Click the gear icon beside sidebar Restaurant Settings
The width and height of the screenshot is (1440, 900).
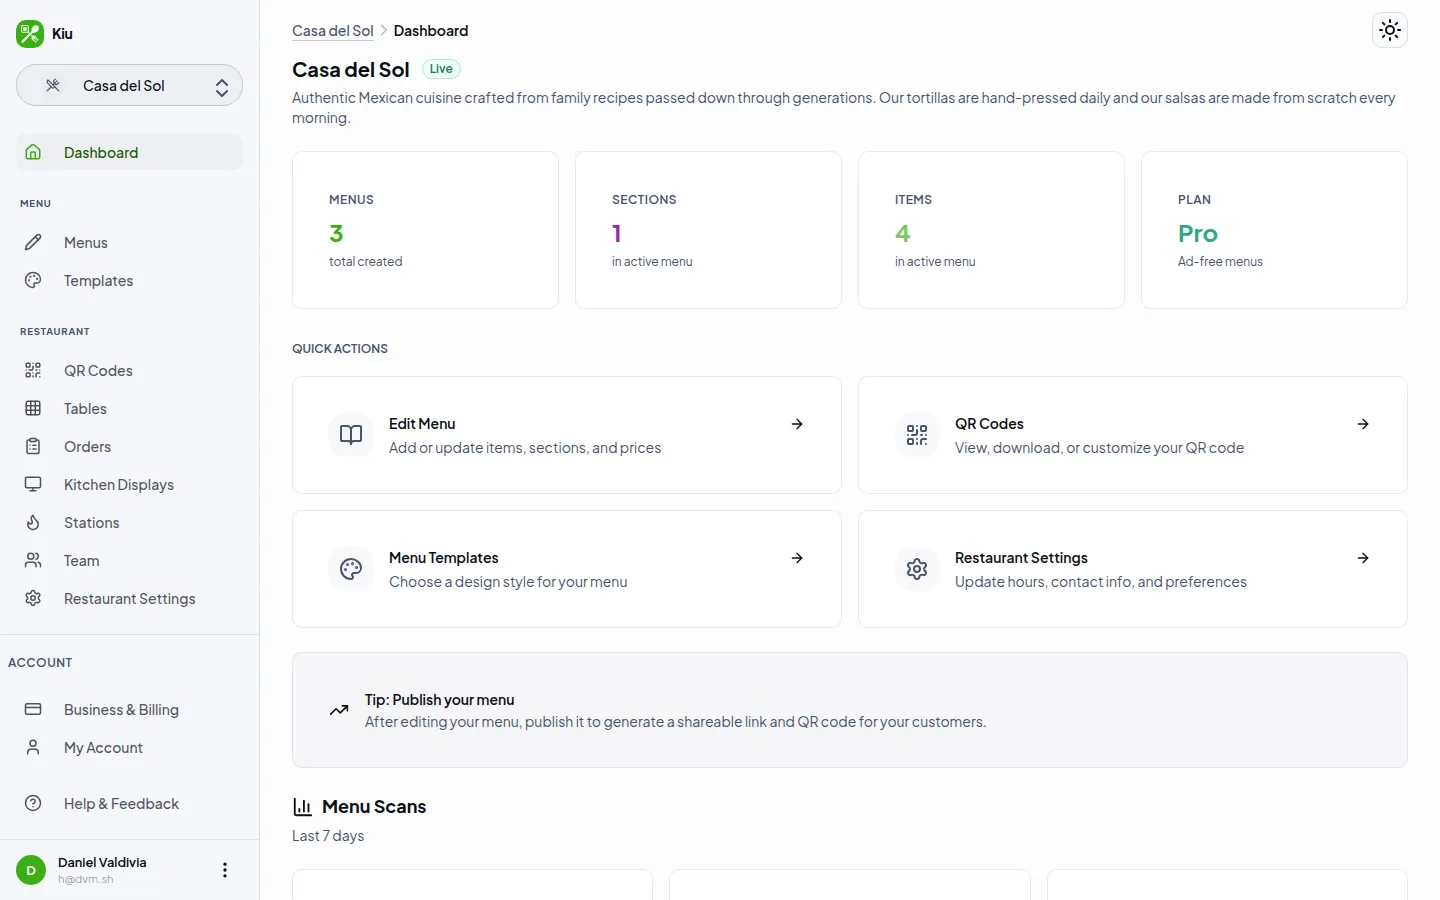point(33,598)
